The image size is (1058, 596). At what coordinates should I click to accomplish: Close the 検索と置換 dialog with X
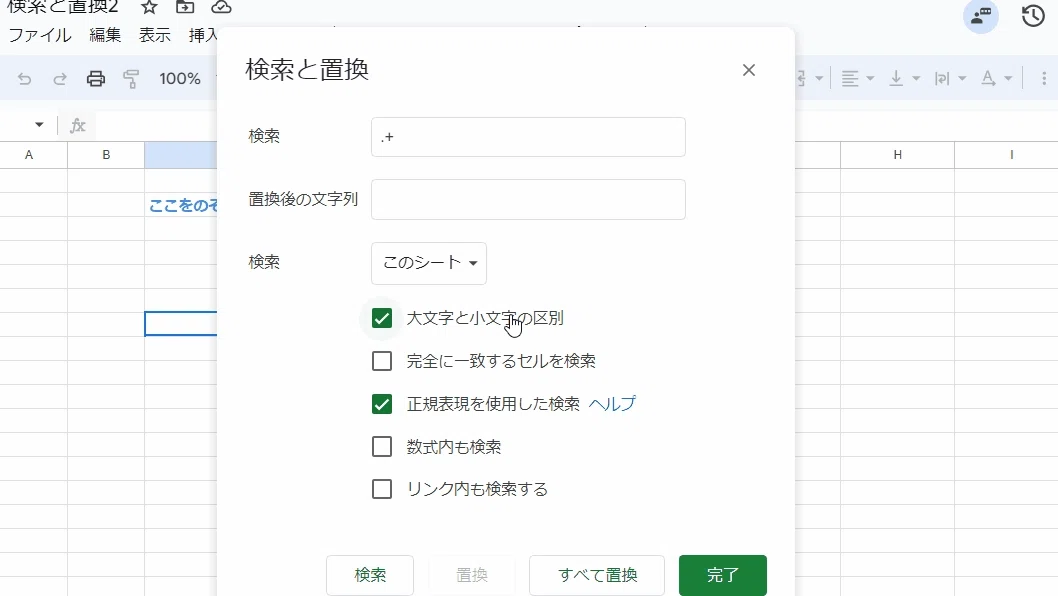pyautogui.click(x=748, y=70)
